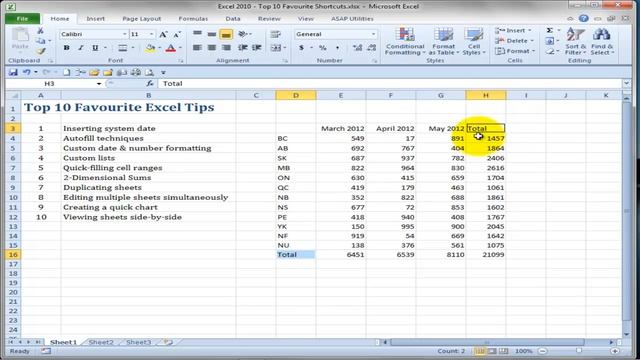
Task: Click the Delete cells button
Action: (514, 41)
